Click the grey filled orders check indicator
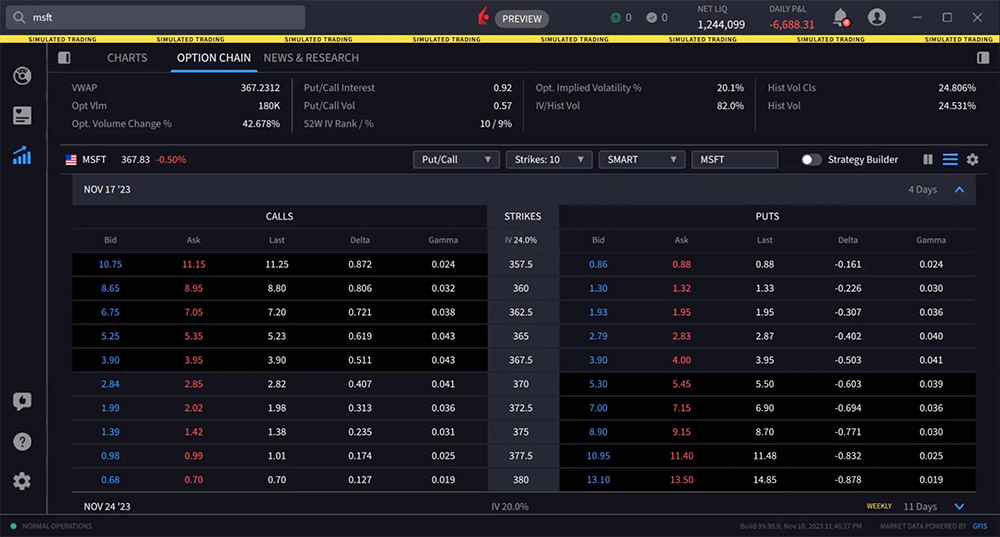 (651, 18)
